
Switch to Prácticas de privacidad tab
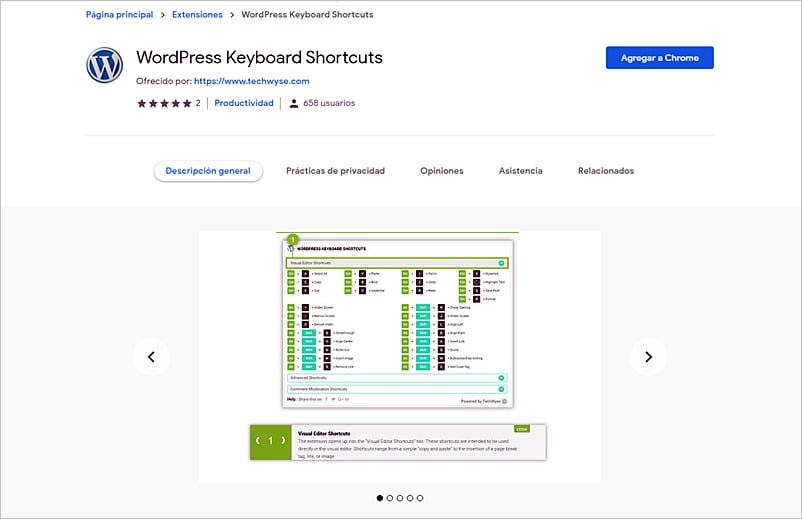(x=335, y=171)
